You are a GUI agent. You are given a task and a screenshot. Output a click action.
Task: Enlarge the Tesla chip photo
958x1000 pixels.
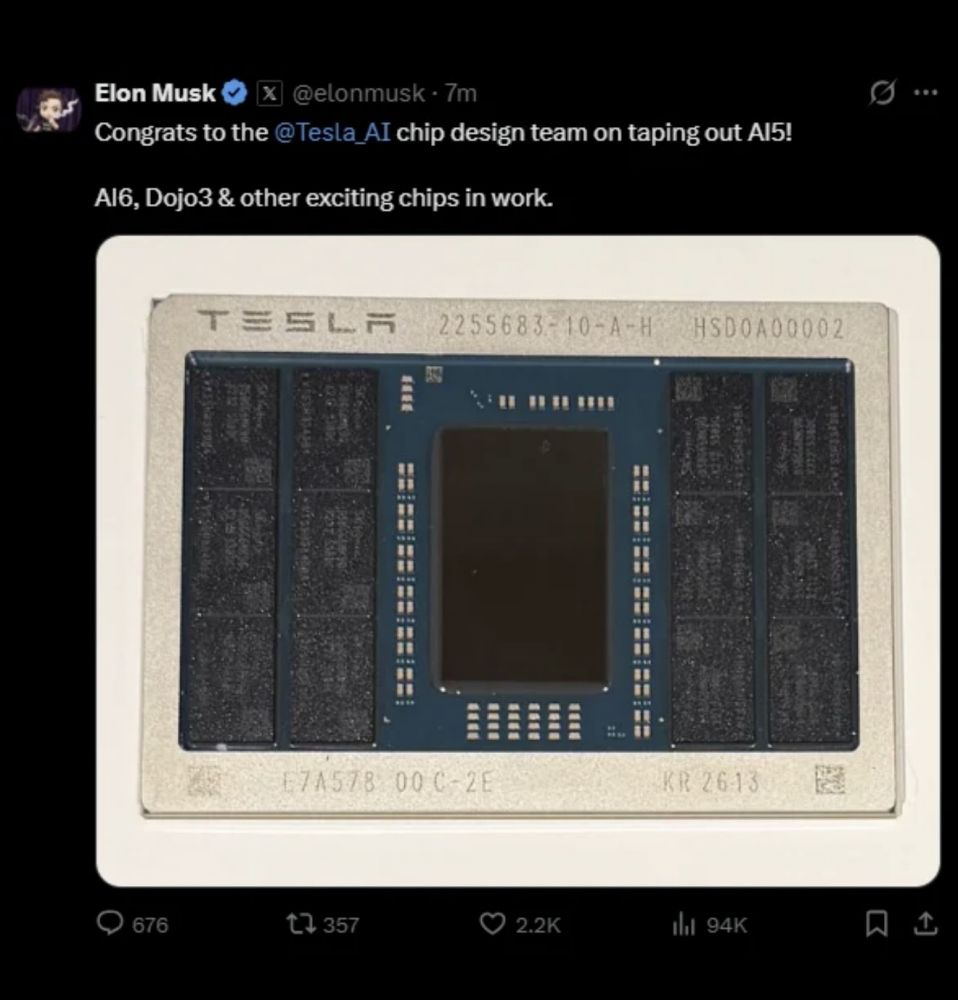coord(517,560)
